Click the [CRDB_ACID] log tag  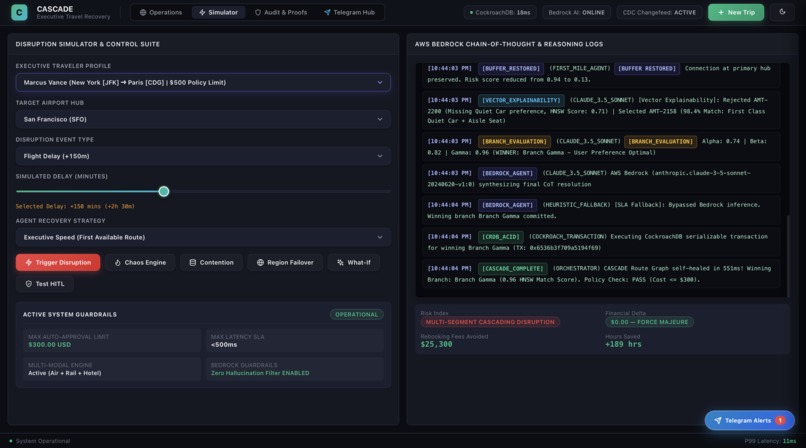tap(500, 236)
